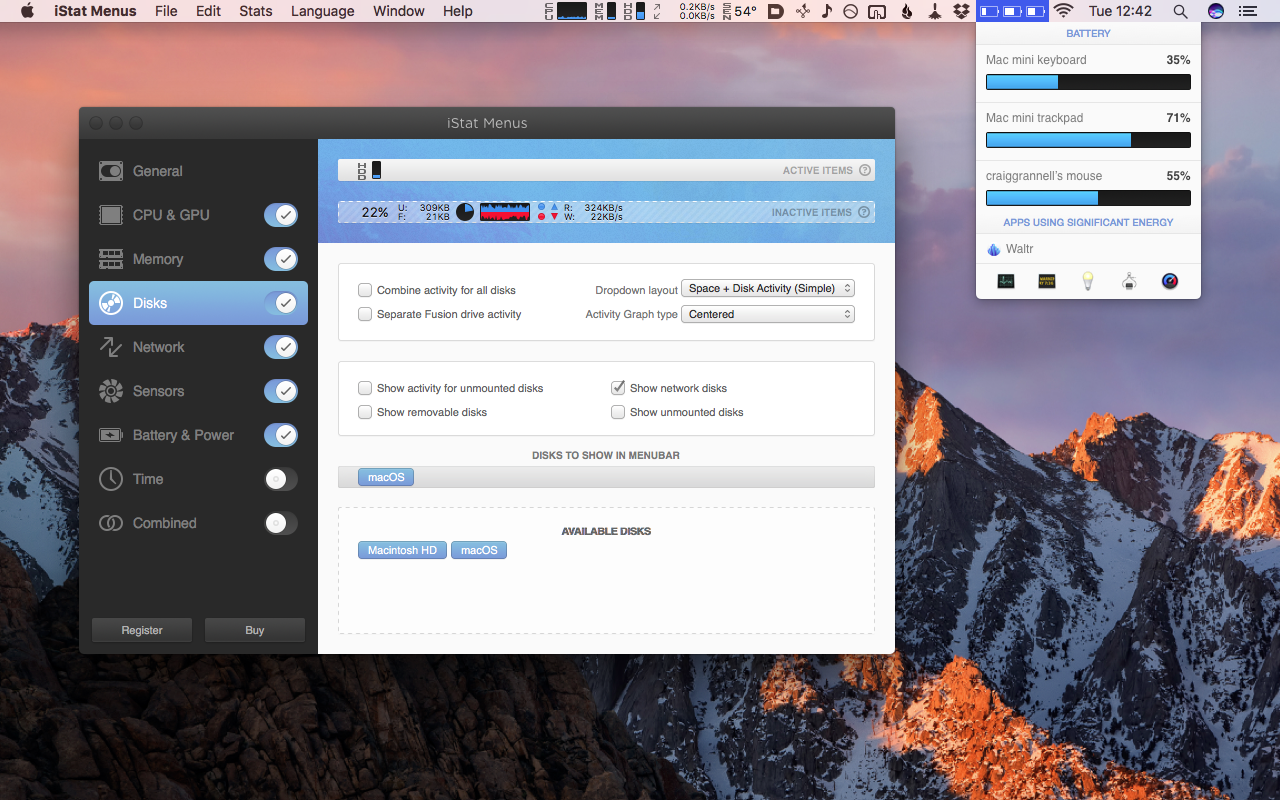Enable the Combined switch
The width and height of the screenshot is (1280, 800).
(x=281, y=523)
